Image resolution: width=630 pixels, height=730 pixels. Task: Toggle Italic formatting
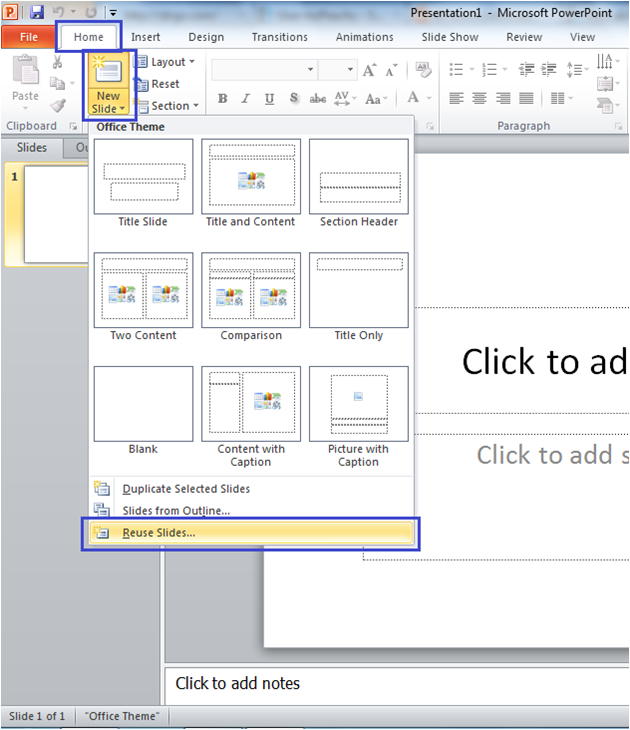pos(245,98)
